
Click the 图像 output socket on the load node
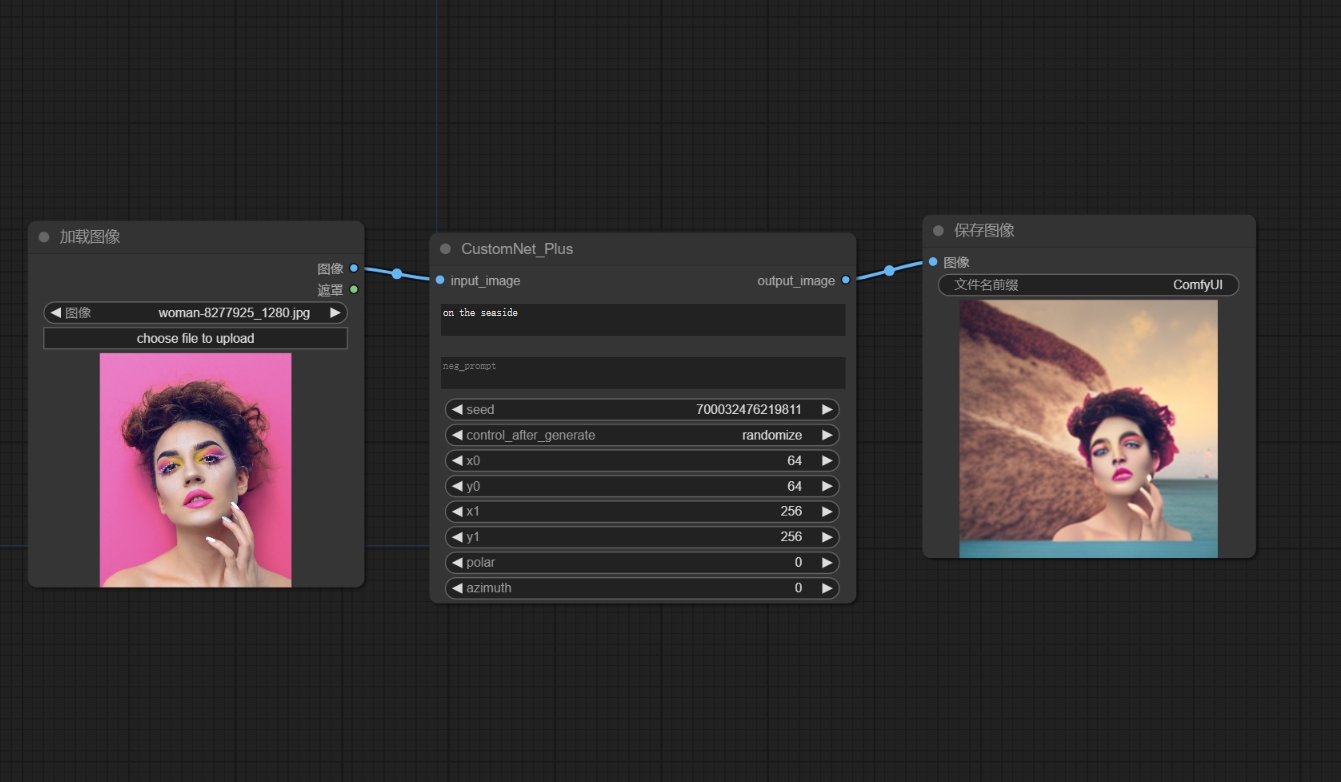(354, 268)
